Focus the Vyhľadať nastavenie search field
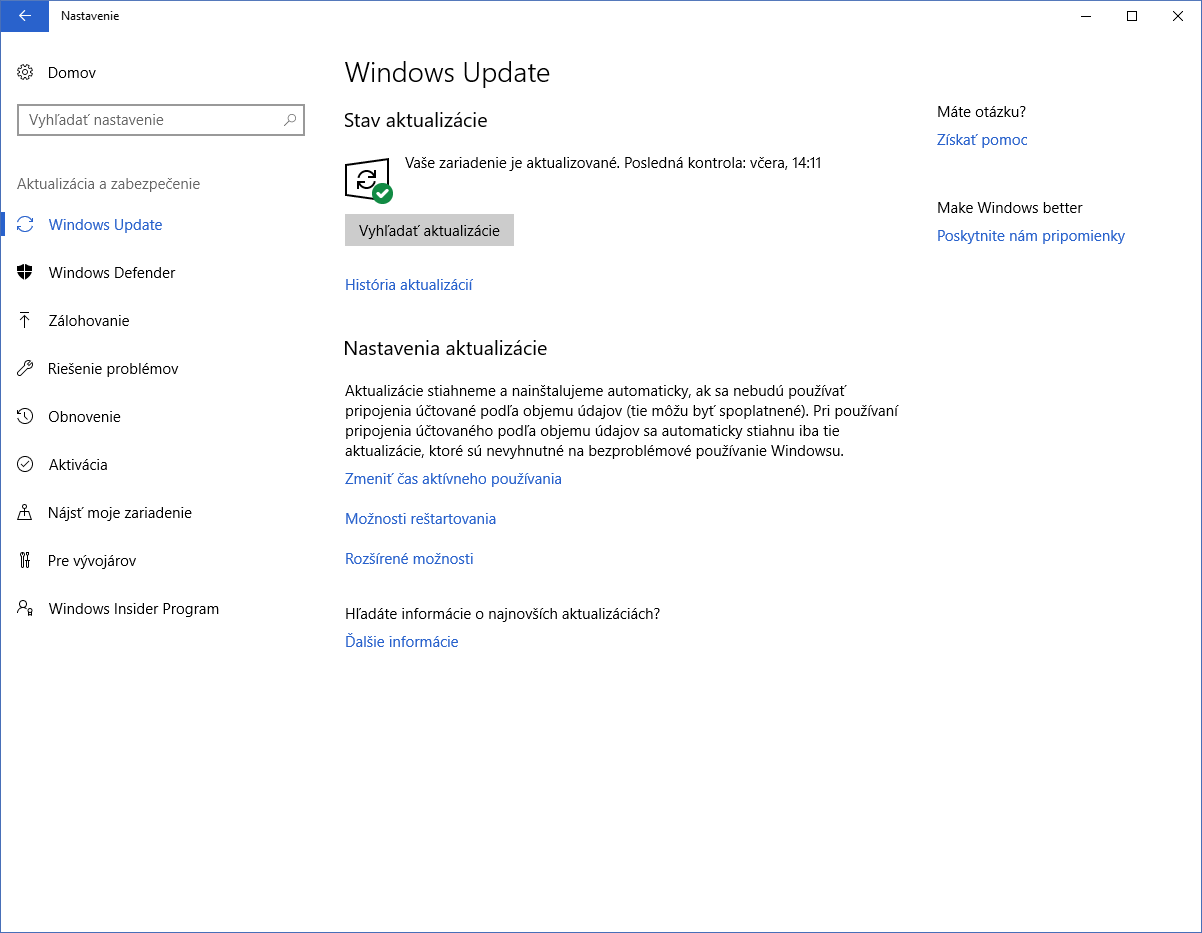Image resolution: width=1202 pixels, height=933 pixels. (161, 120)
